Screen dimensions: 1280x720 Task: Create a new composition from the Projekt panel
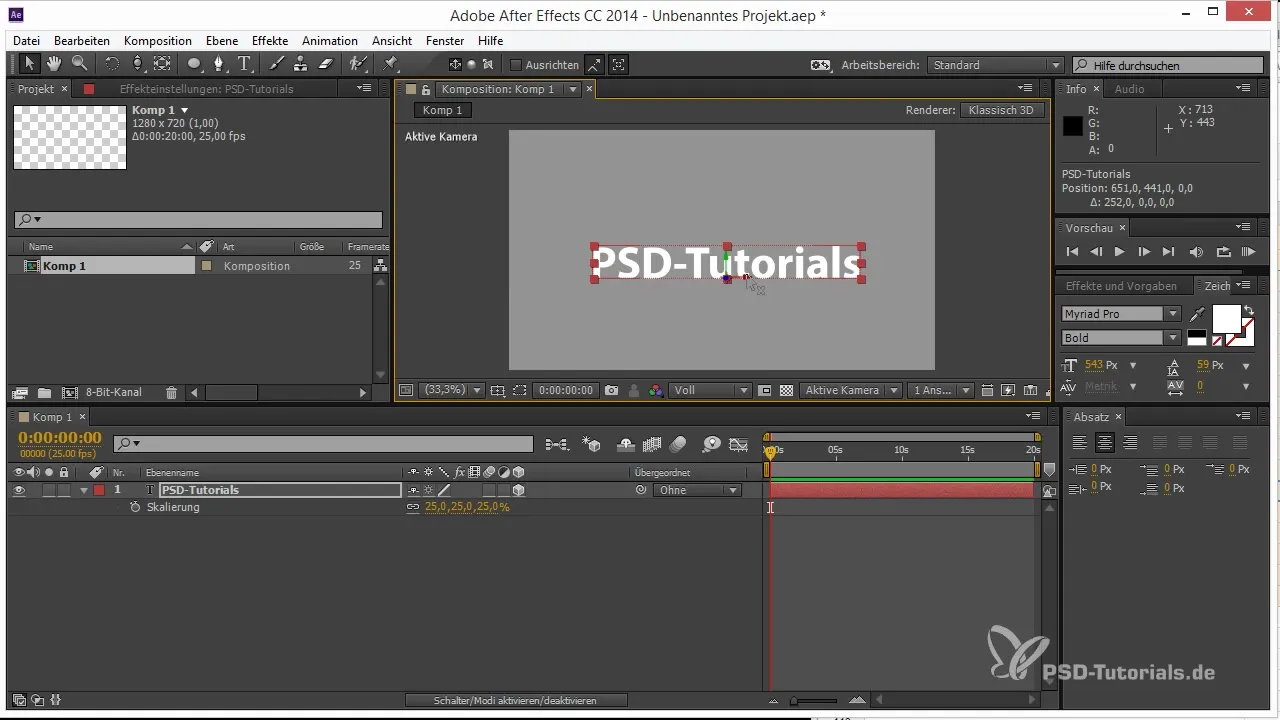(69, 393)
